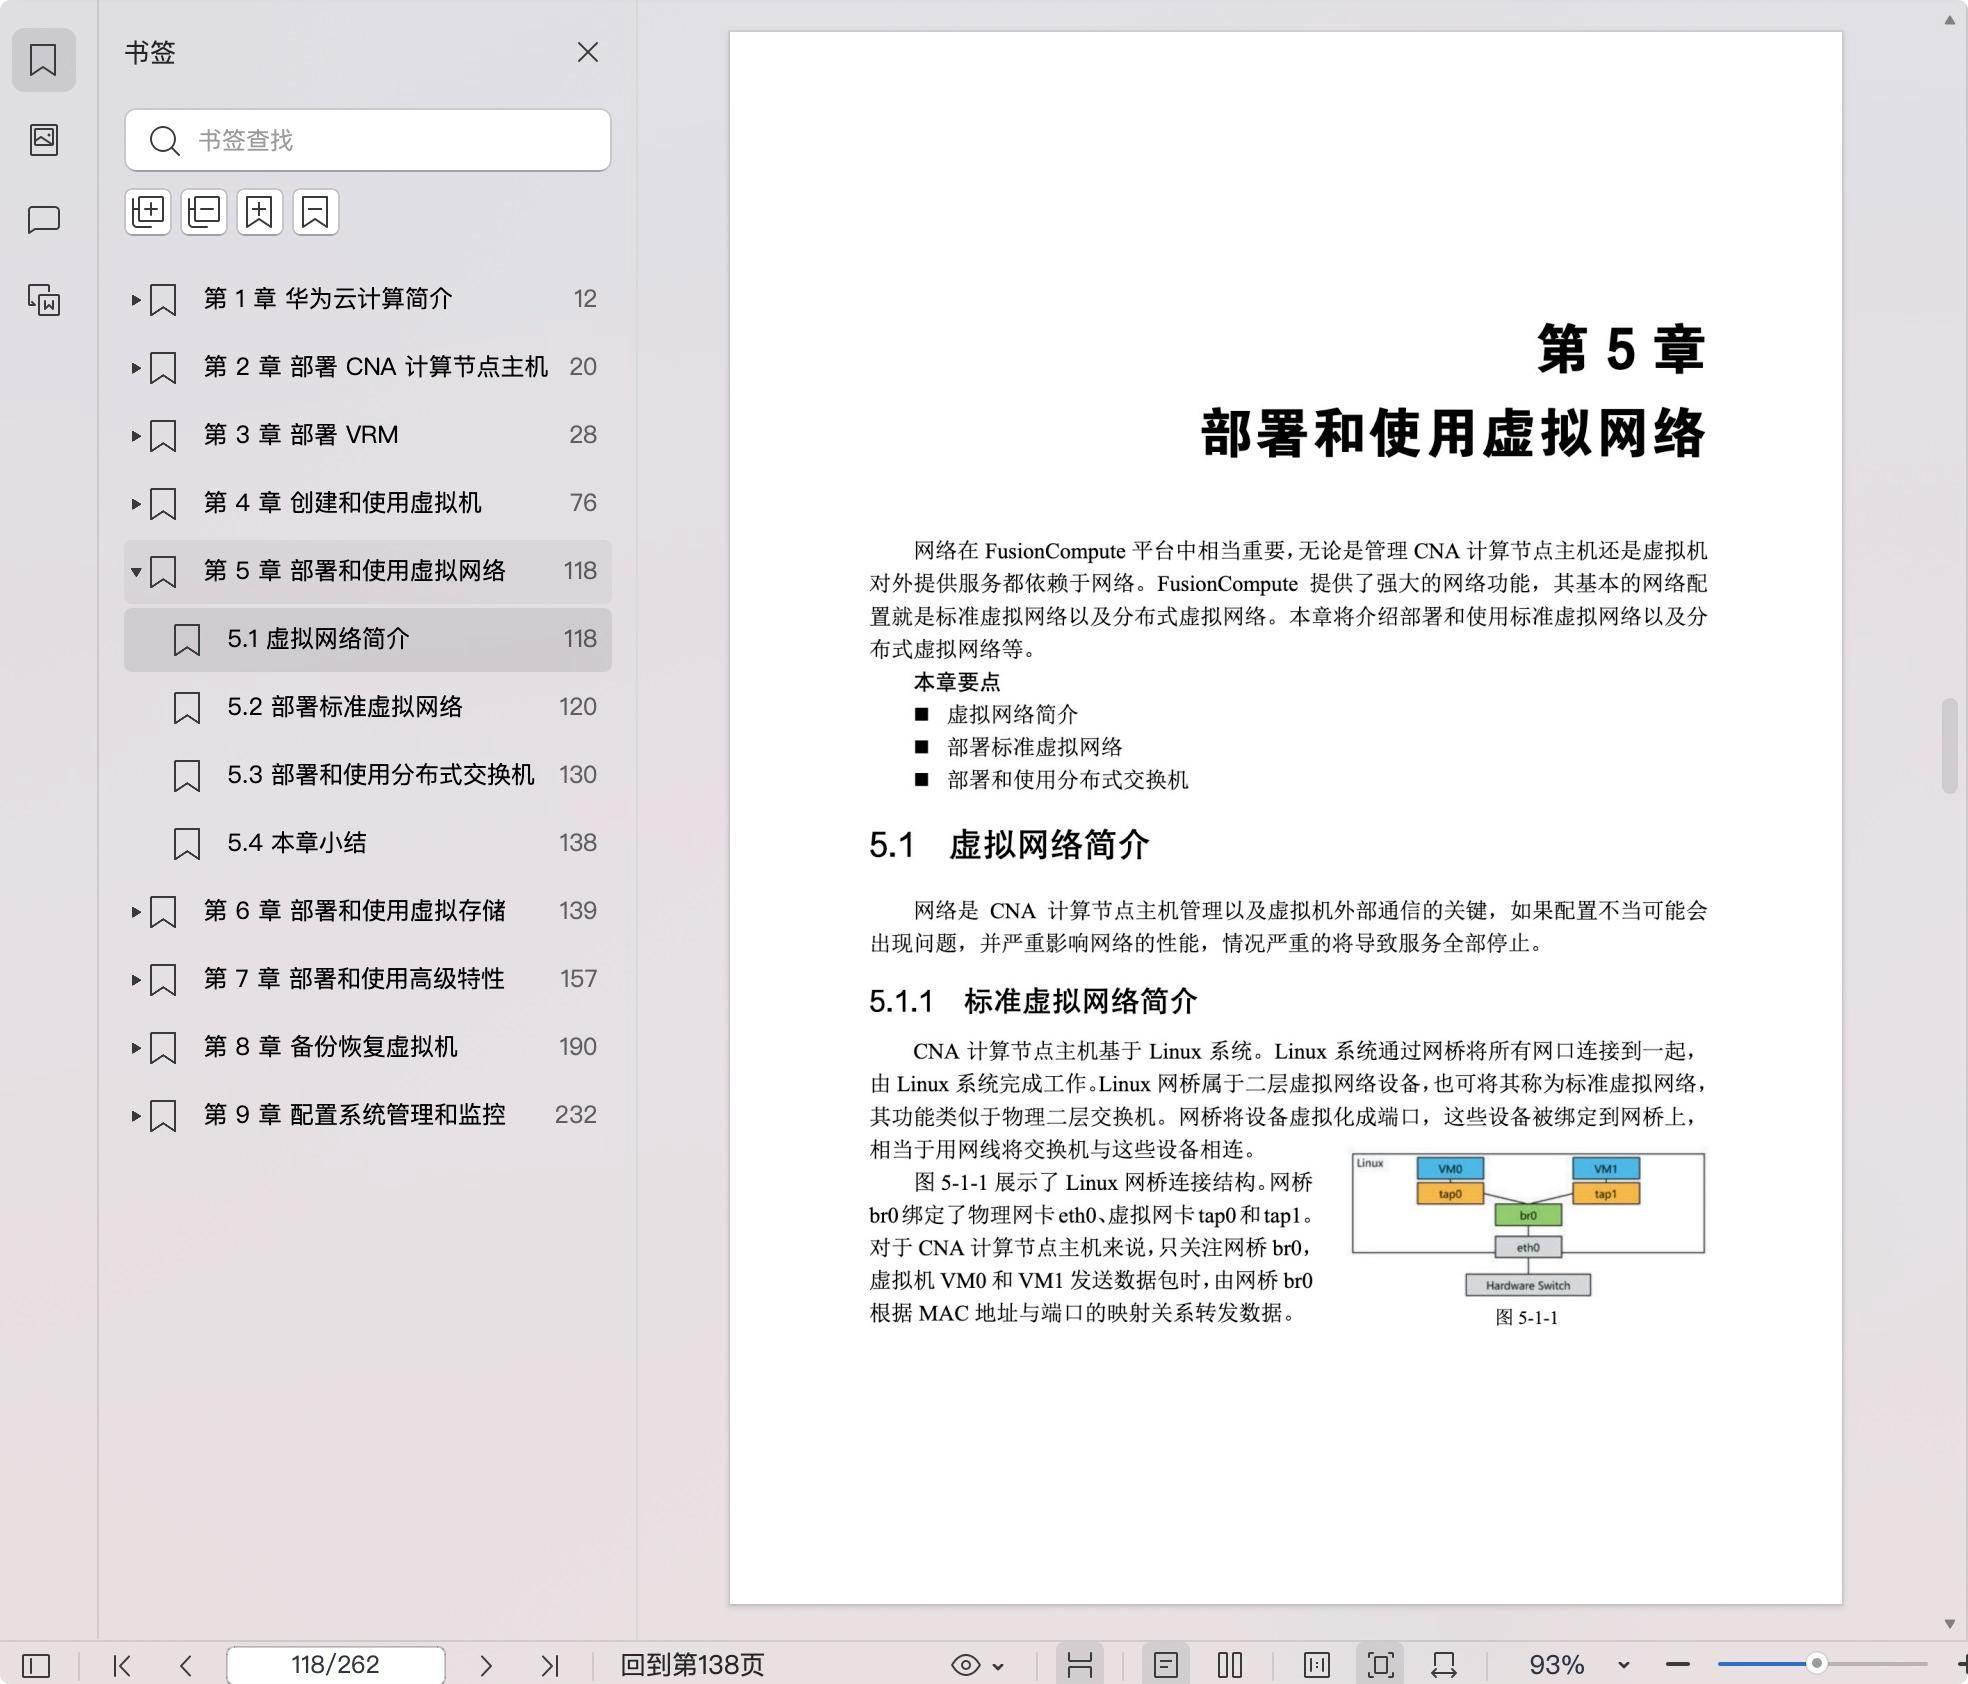Image resolution: width=1968 pixels, height=1684 pixels.
Task: Expand 第 9 章 配置系统管理和监控
Action: [135, 1115]
